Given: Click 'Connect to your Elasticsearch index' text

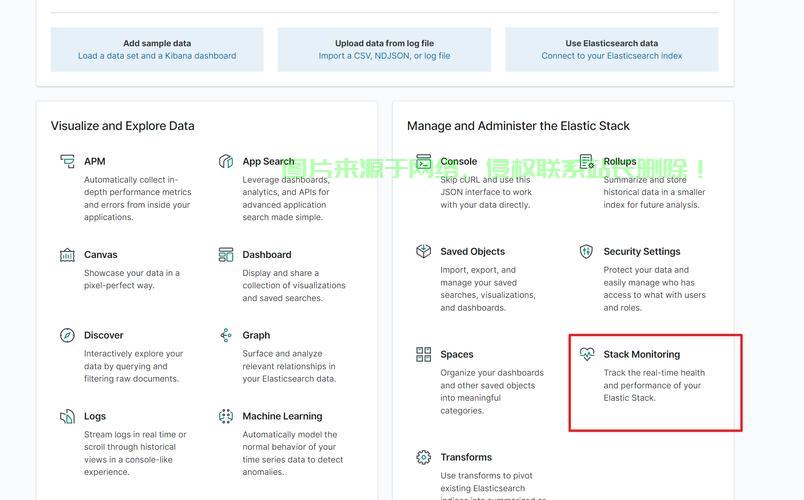Looking at the screenshot, I should [612, 56].
